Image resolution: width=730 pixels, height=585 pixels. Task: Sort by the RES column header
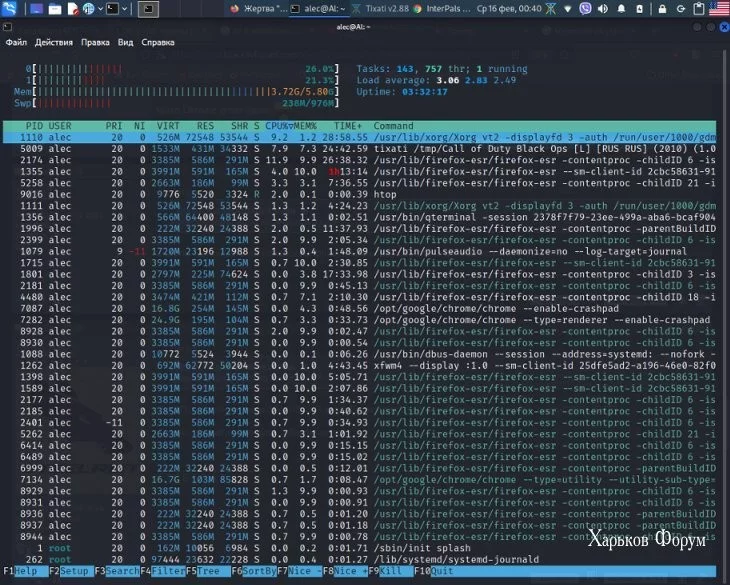click(x=205, y=126)
